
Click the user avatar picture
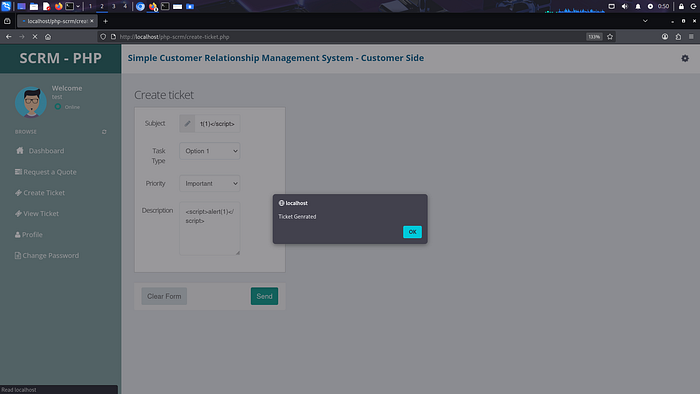click(31, 102)
